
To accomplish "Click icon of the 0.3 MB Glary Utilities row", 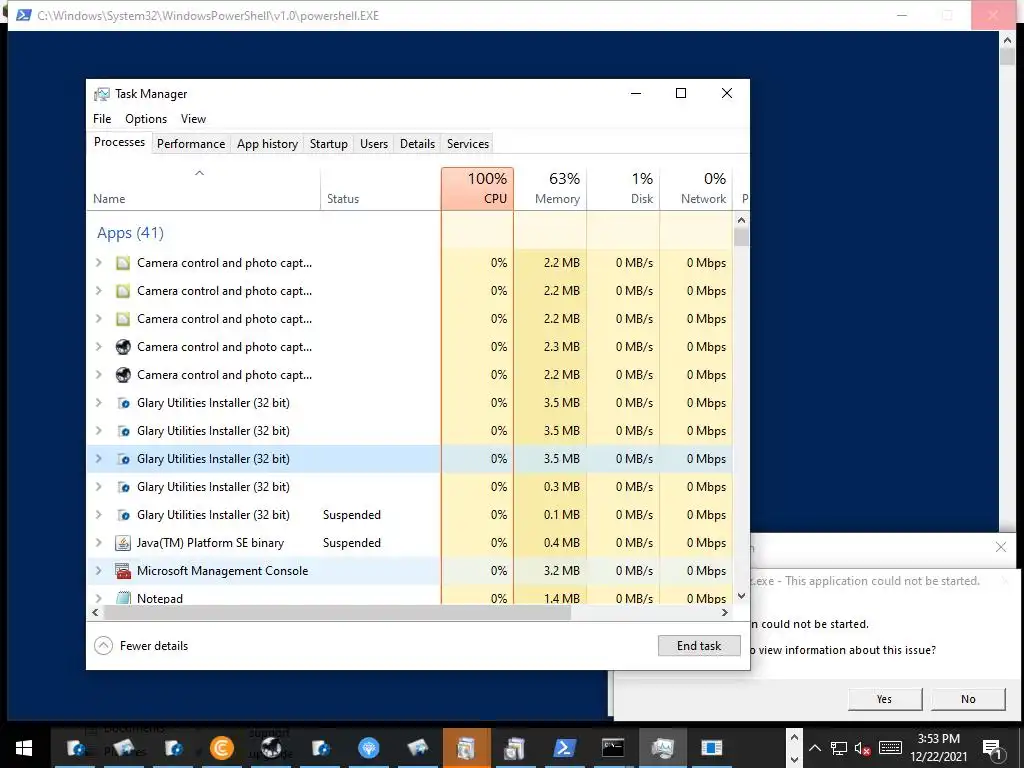I will 123,487.
